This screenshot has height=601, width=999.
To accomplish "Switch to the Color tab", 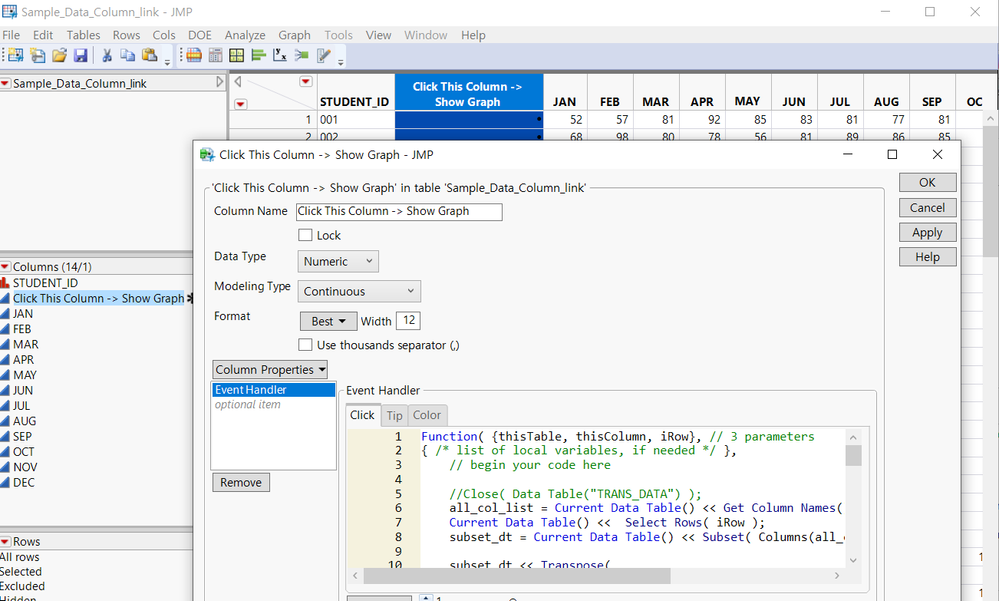I will [x=426, y=416].
